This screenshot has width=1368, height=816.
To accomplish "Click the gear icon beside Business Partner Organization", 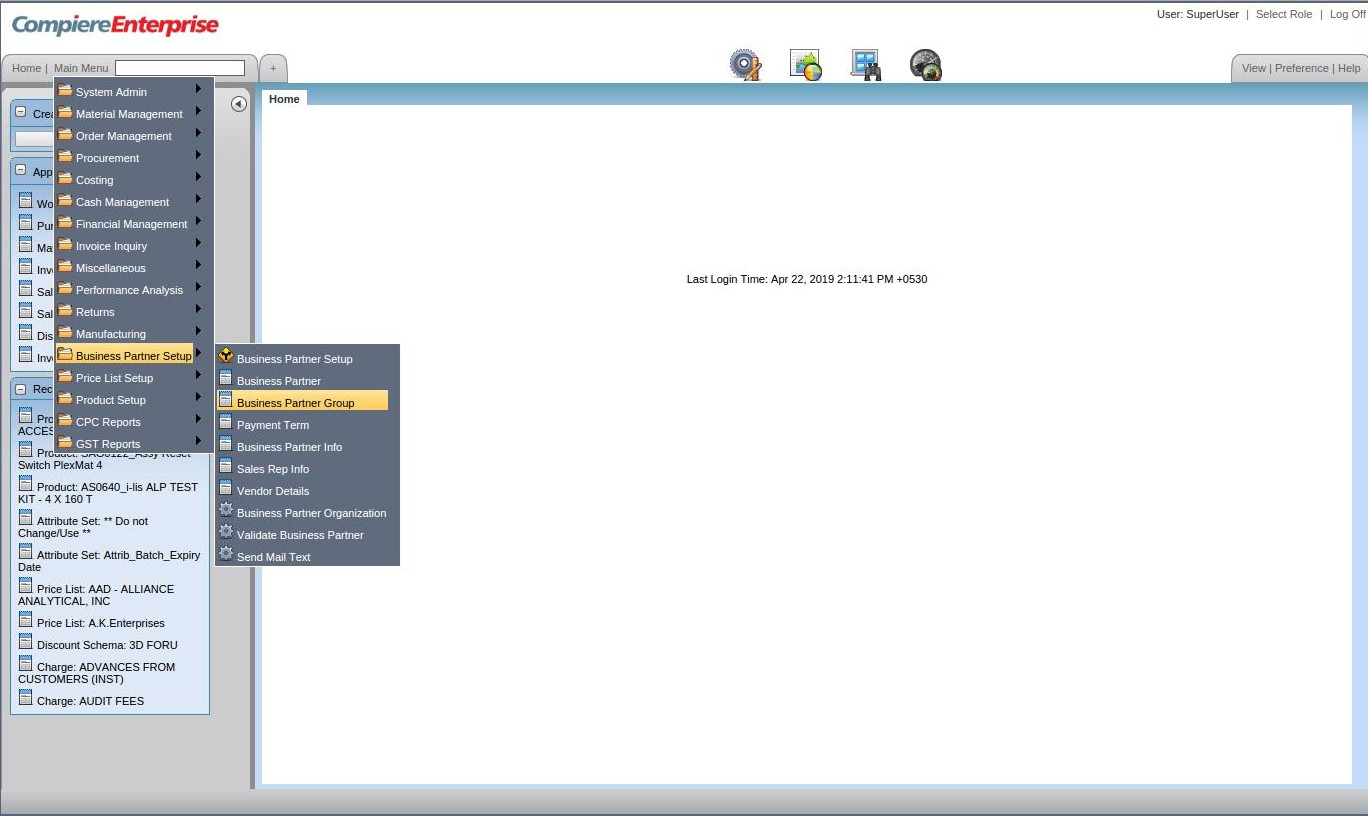I will pyautogui.click(x=226, y=510).
